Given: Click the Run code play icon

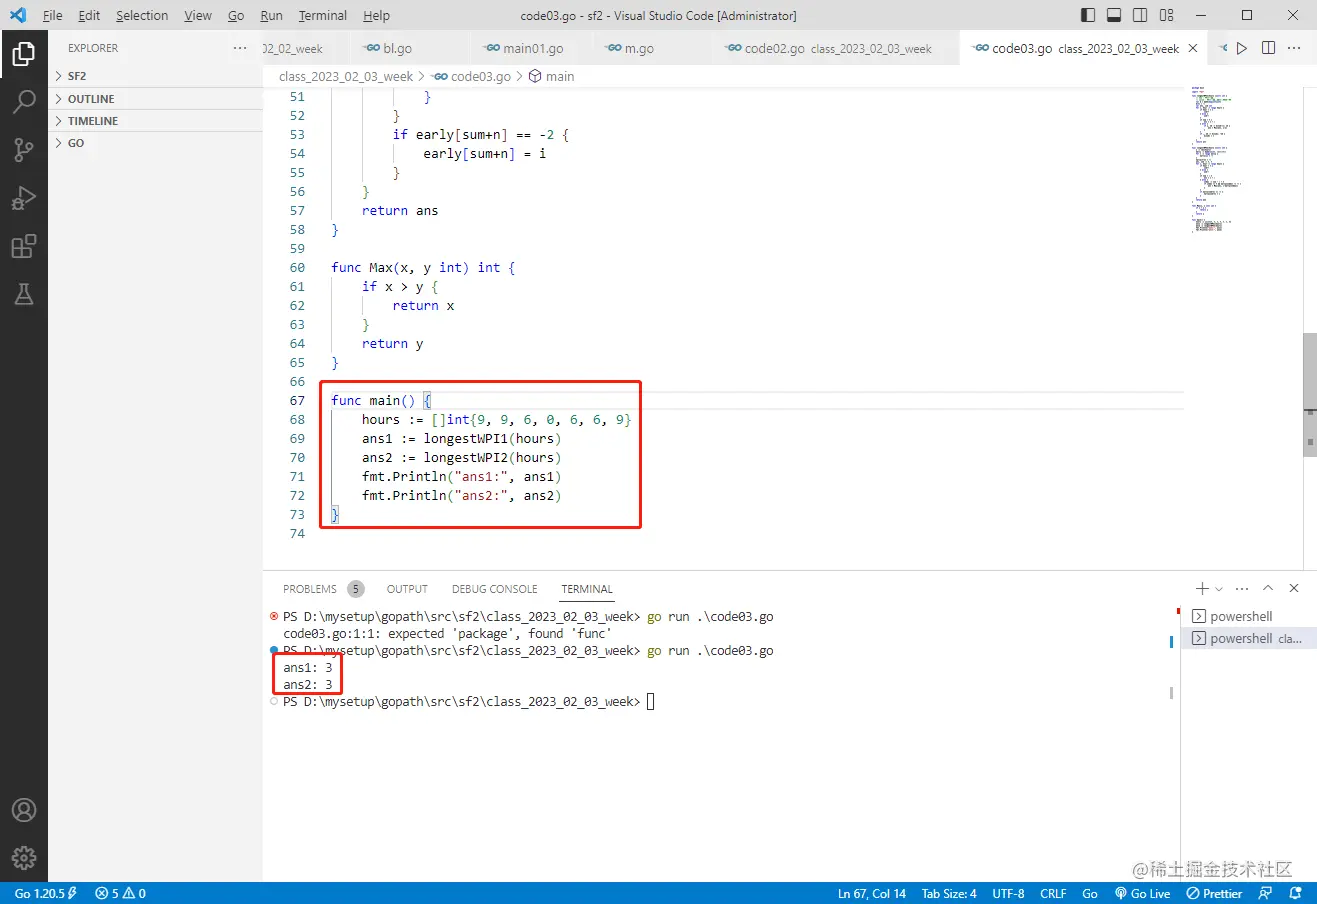Looking at the screenshot, I should pyautogui.click(x=1242, y=48).
